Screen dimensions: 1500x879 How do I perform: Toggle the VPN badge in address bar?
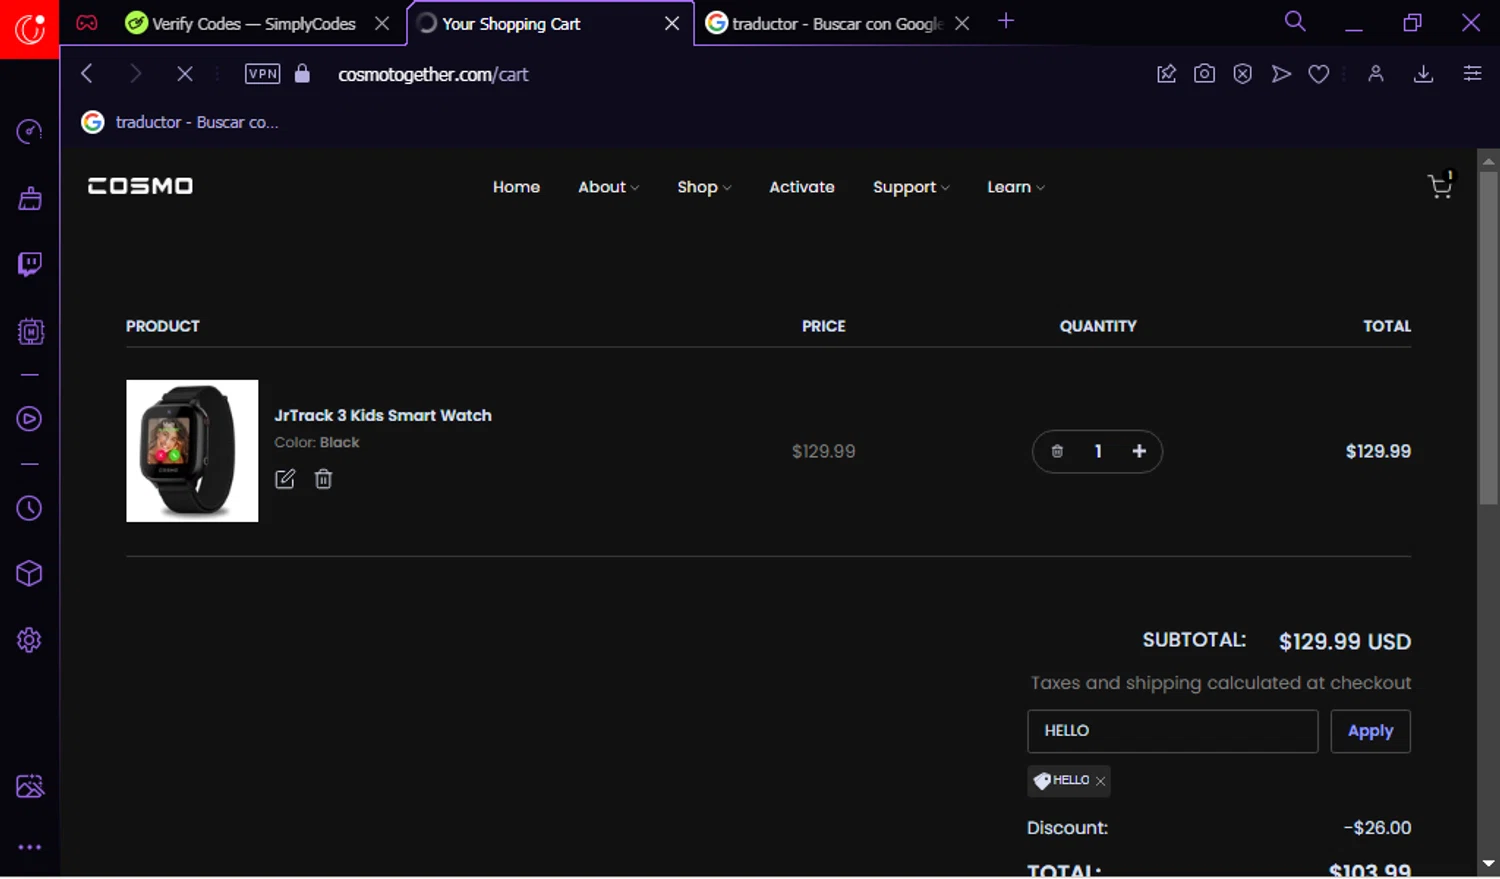tap(262, 73)
